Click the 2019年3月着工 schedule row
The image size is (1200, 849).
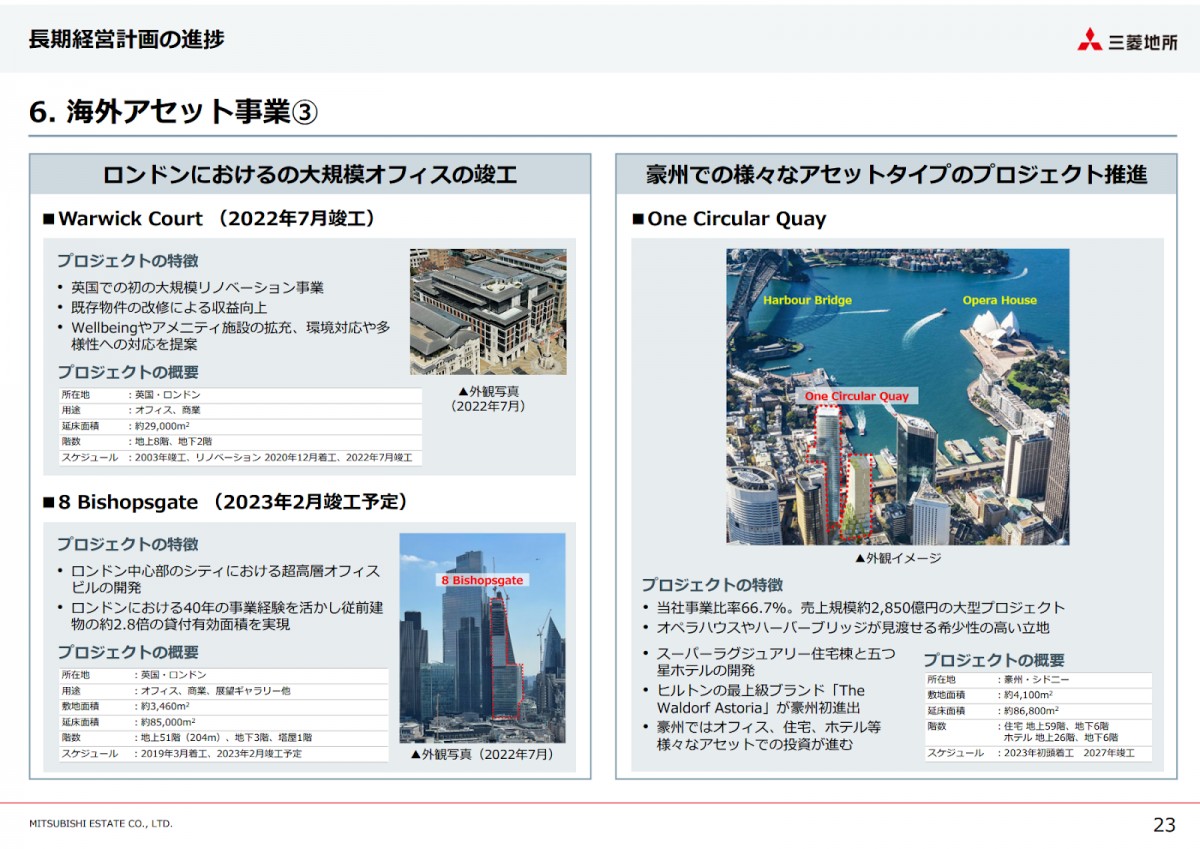(x=224, y=754)
